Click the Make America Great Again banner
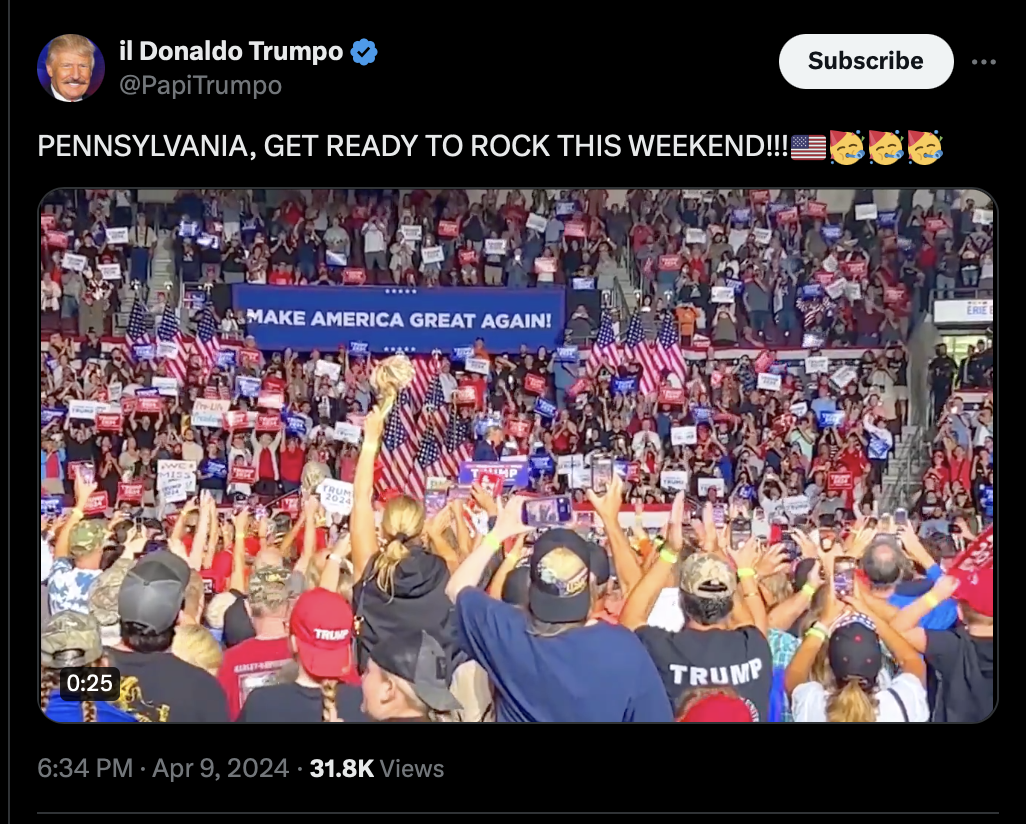This screenshot has width=1026, height=824. (399, 319)
